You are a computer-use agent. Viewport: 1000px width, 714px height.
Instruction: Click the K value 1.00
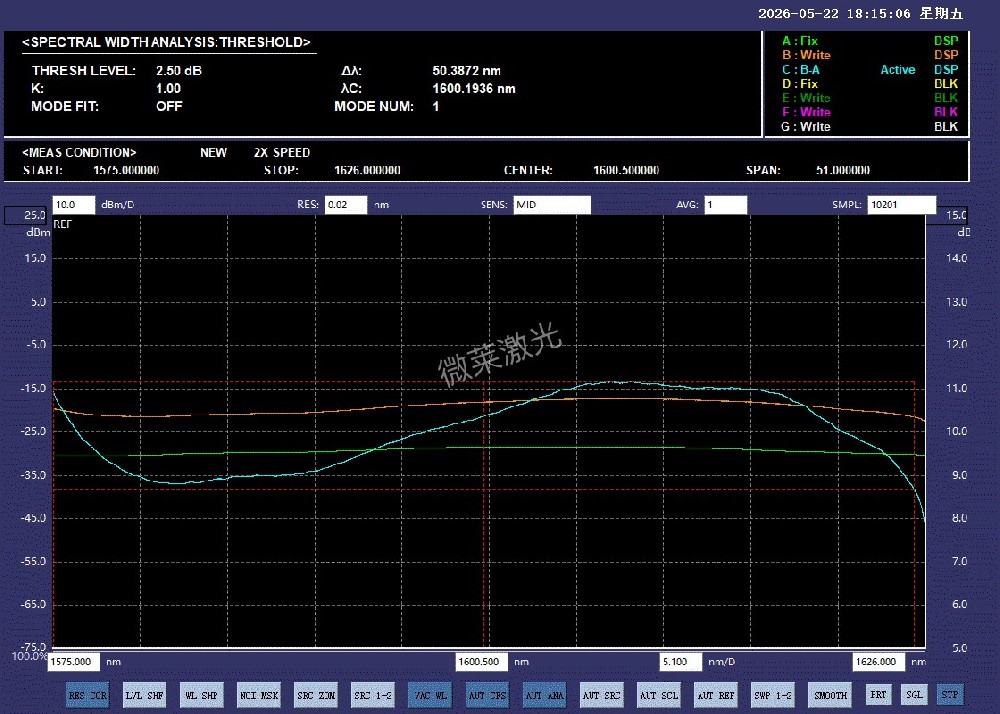tap(168, 89)
